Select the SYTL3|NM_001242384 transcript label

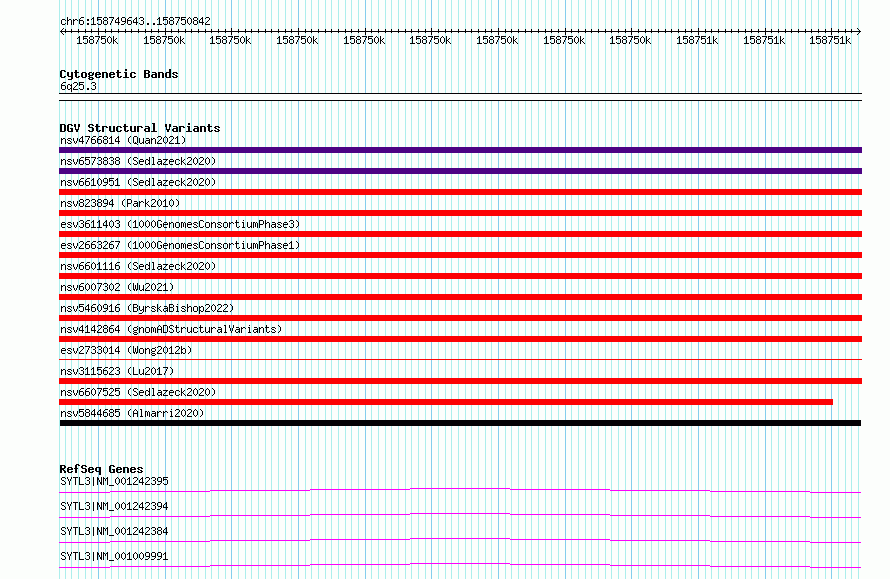pyautogui.click(x=114, y=531)
